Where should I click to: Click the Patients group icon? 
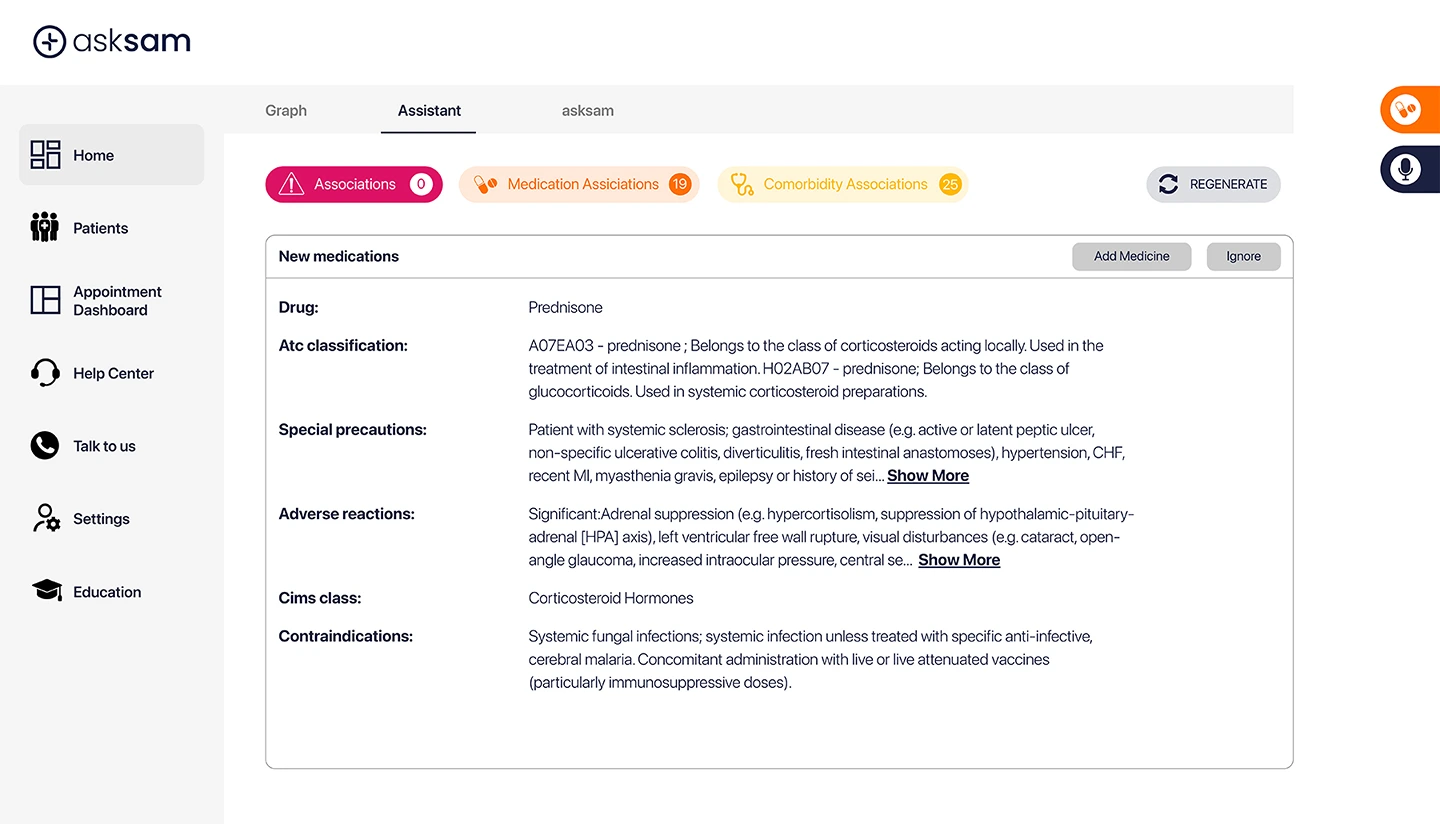(45, 228)
